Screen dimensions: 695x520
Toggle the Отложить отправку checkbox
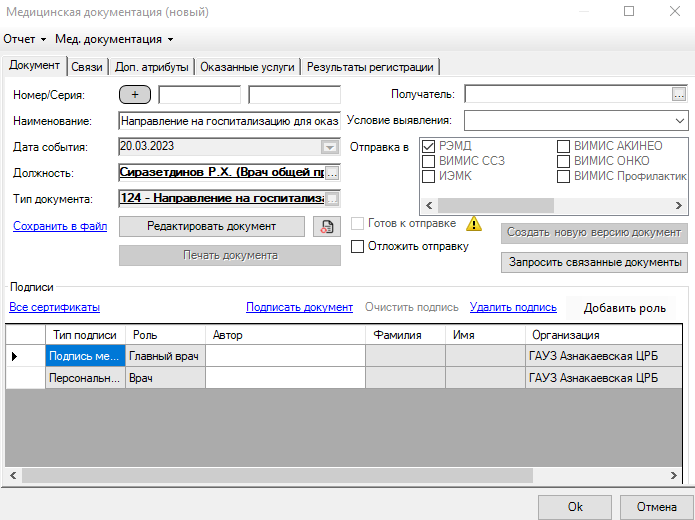(358, 246)
